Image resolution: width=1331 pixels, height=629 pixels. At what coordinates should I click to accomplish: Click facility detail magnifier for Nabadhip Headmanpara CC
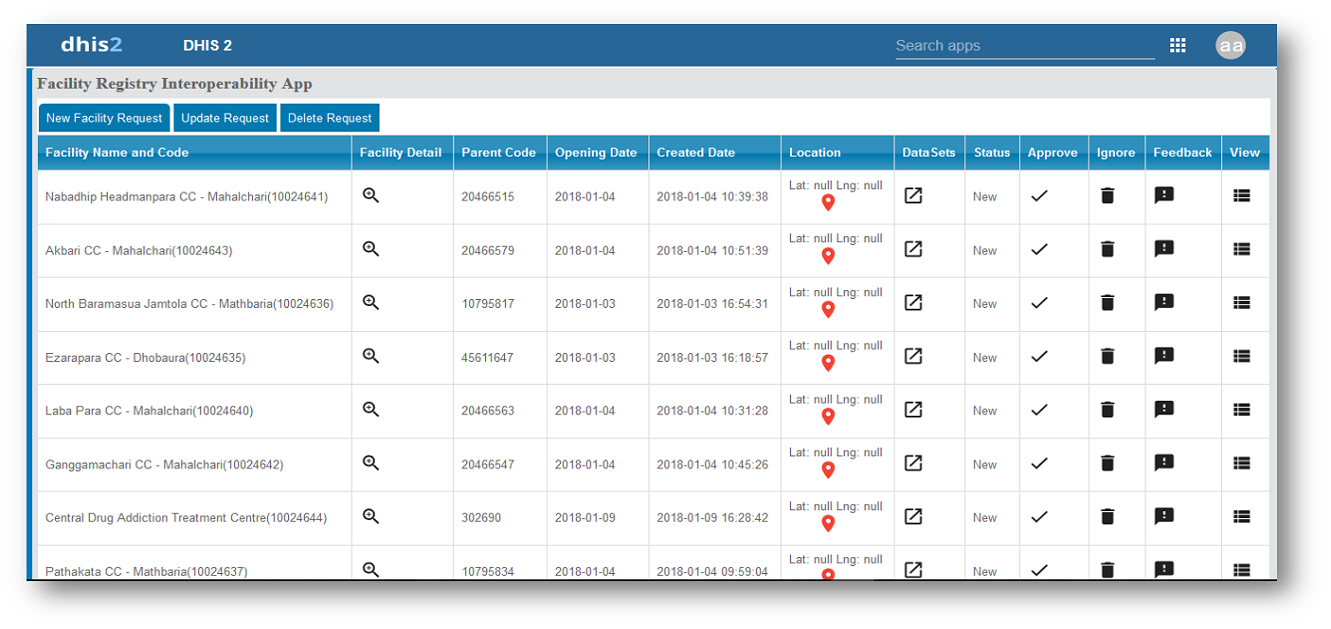click(371, 196)
